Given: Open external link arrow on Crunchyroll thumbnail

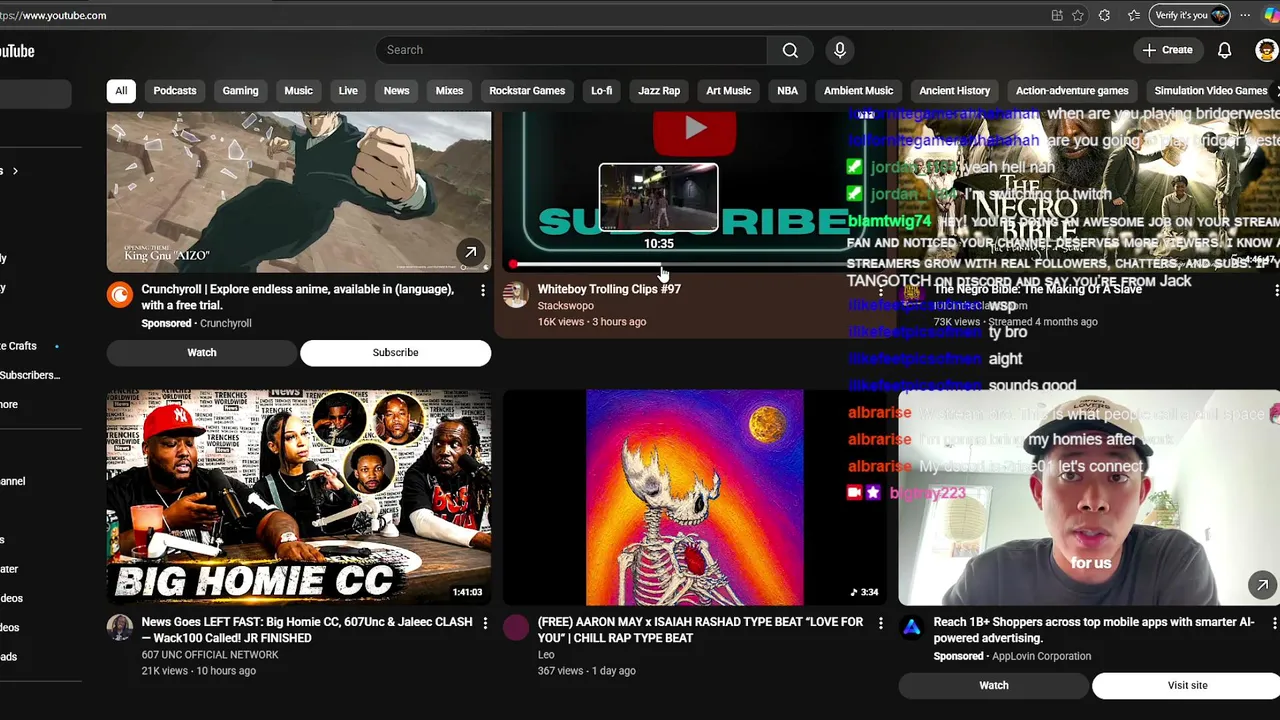Looking at the screenshot, I should (x=470, y=252).
